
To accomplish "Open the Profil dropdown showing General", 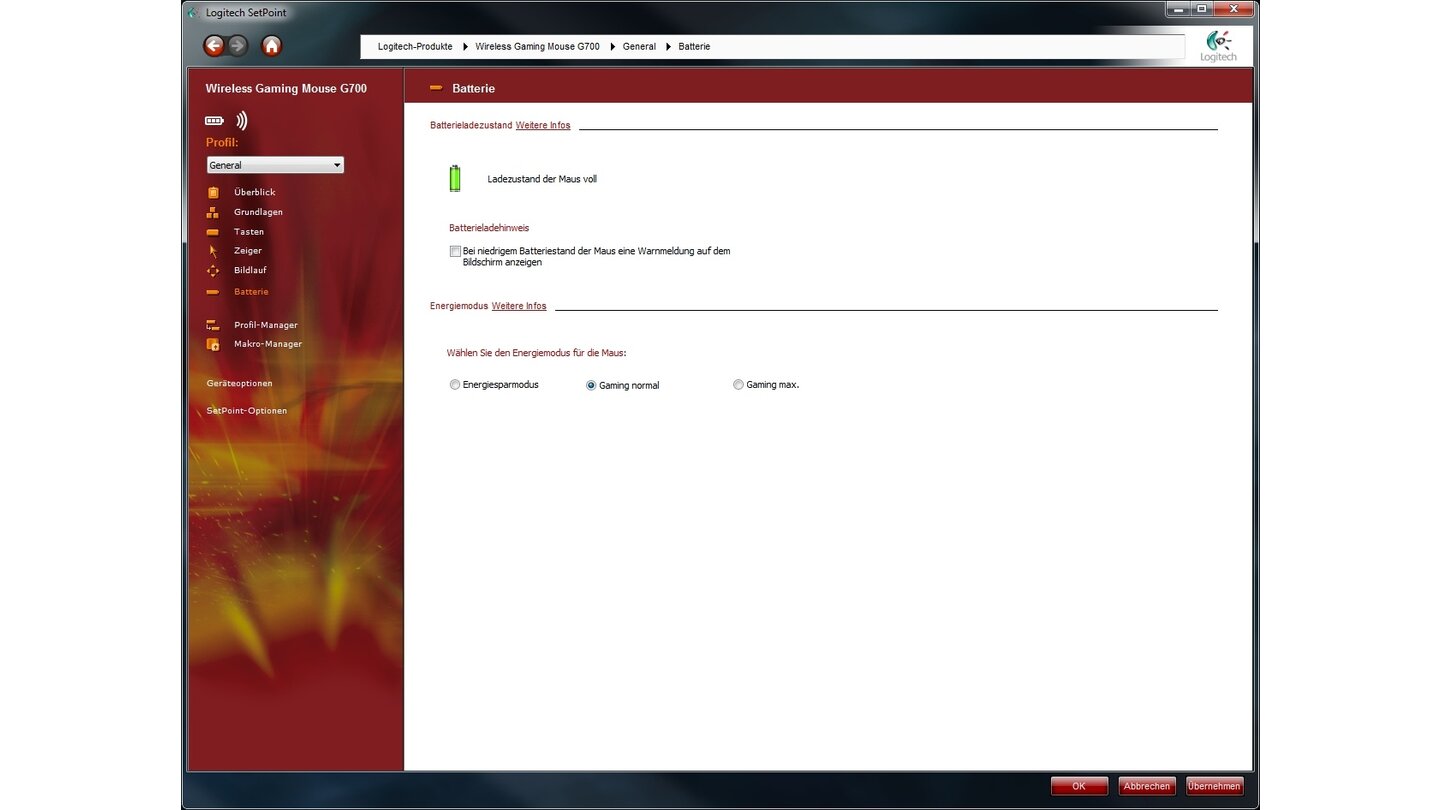I will click(x=275, y=165).
